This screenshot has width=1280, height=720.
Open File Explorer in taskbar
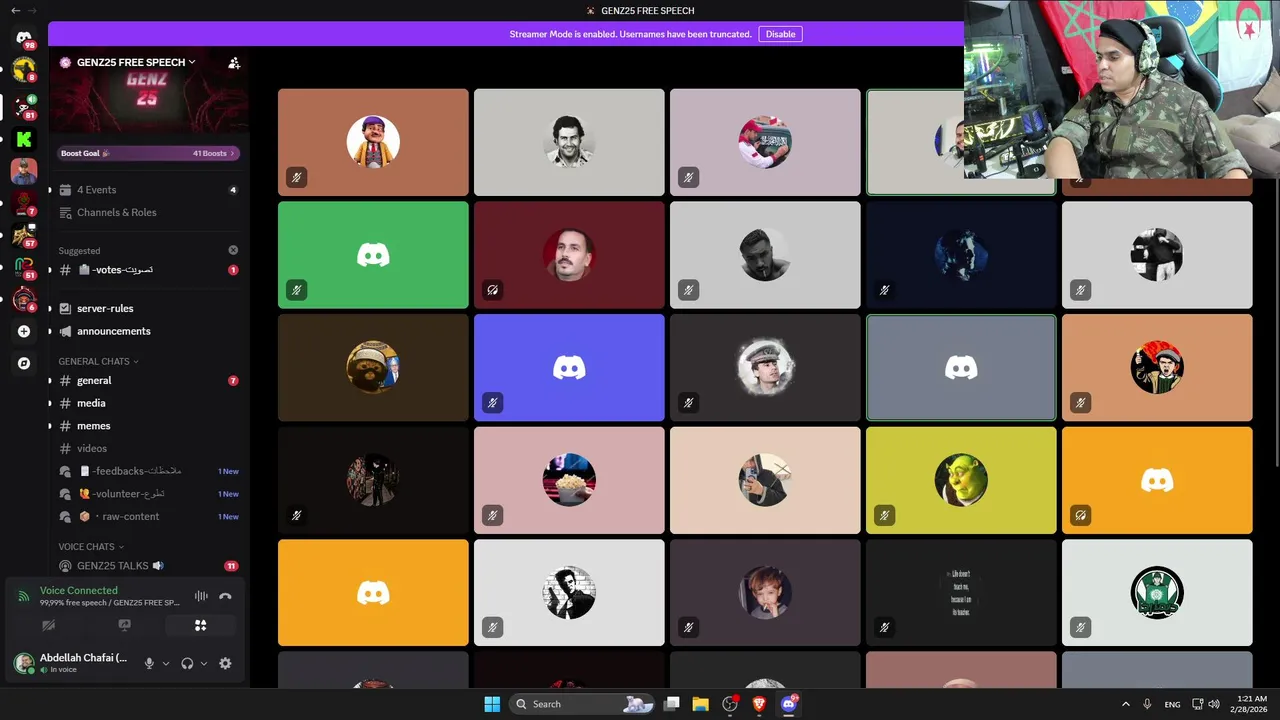pyautogui.click(x=701, y=704)
